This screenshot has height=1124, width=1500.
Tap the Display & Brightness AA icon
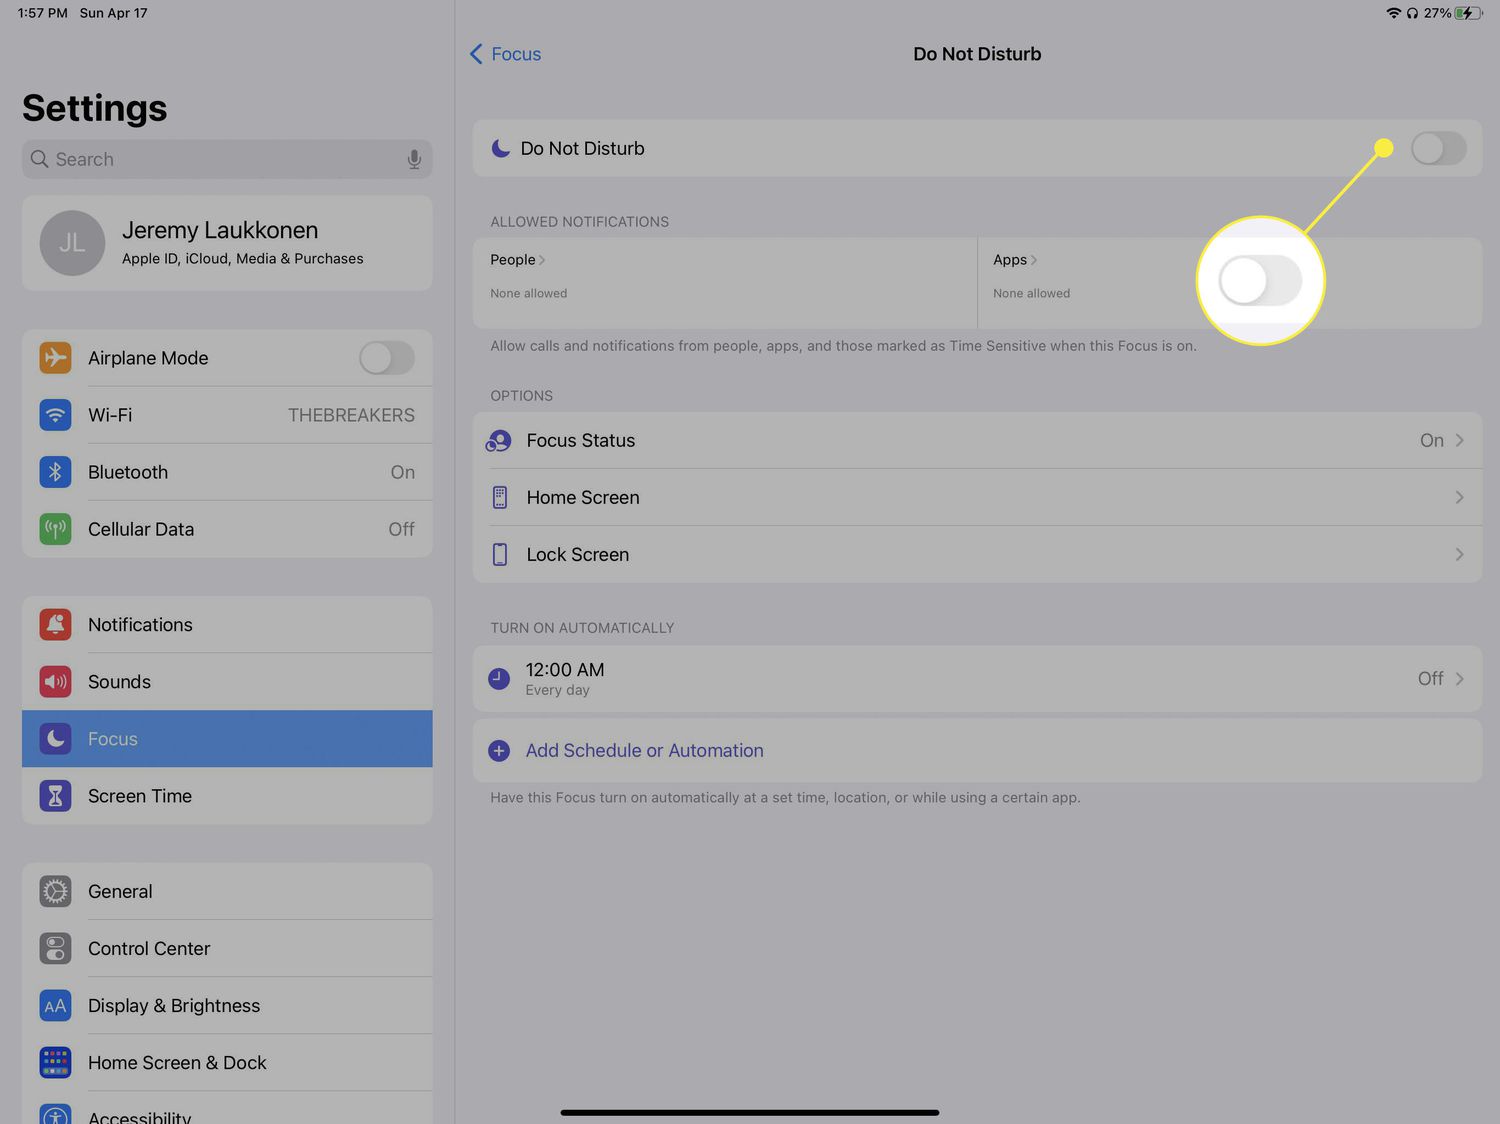(x=56, y=1006)
